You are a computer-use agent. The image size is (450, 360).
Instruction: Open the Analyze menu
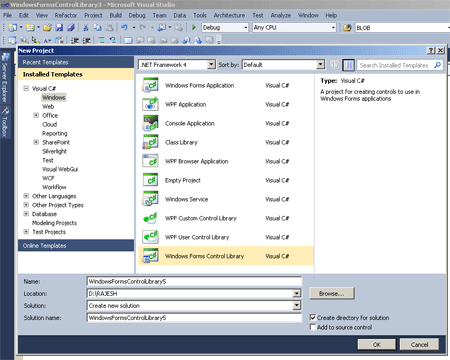(x=281, y=15)
